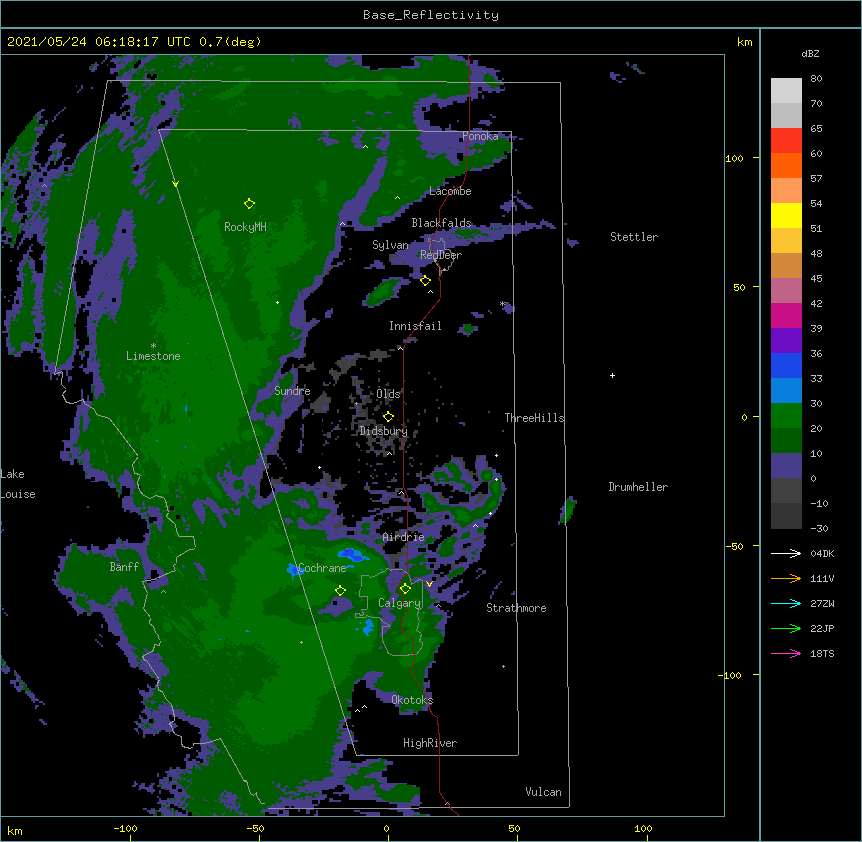This screenshot has height=842, width=862.
Task: Click the RockyMH label on map
Action: 245,227
